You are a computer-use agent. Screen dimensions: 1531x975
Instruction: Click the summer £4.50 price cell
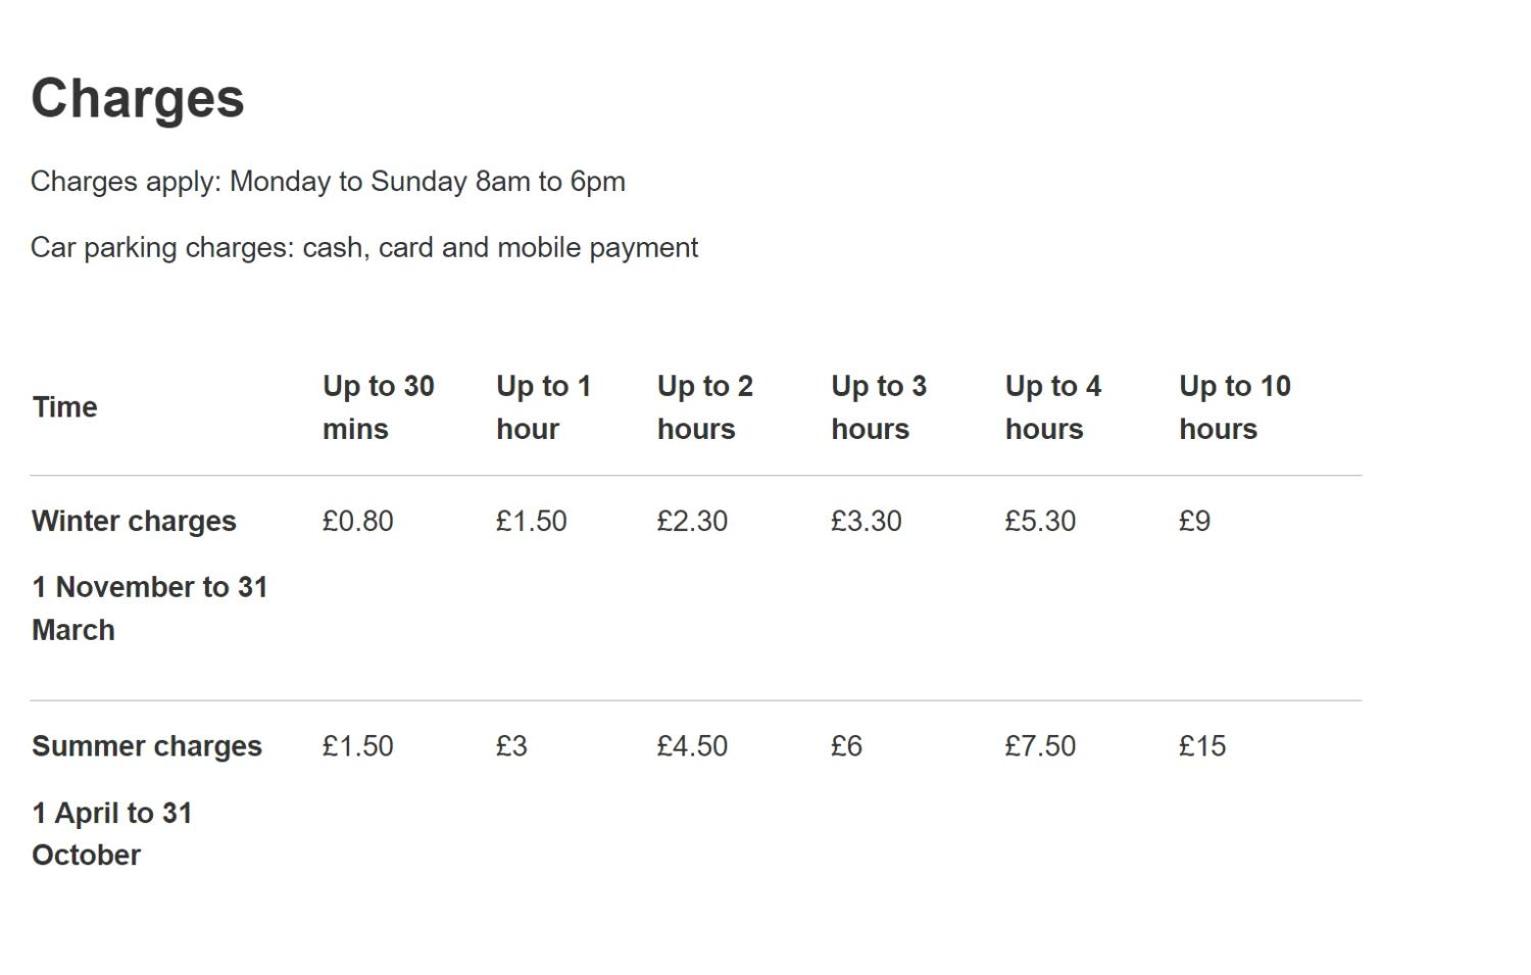coord(692,746)
